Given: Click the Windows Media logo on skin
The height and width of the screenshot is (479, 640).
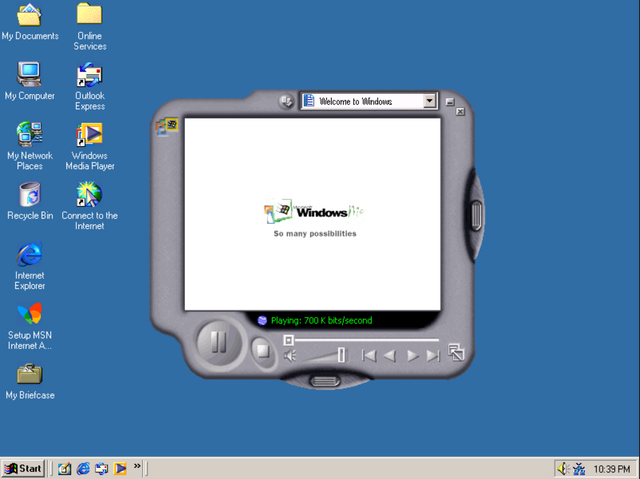Looking at the screenshot, I should point(167,126).
